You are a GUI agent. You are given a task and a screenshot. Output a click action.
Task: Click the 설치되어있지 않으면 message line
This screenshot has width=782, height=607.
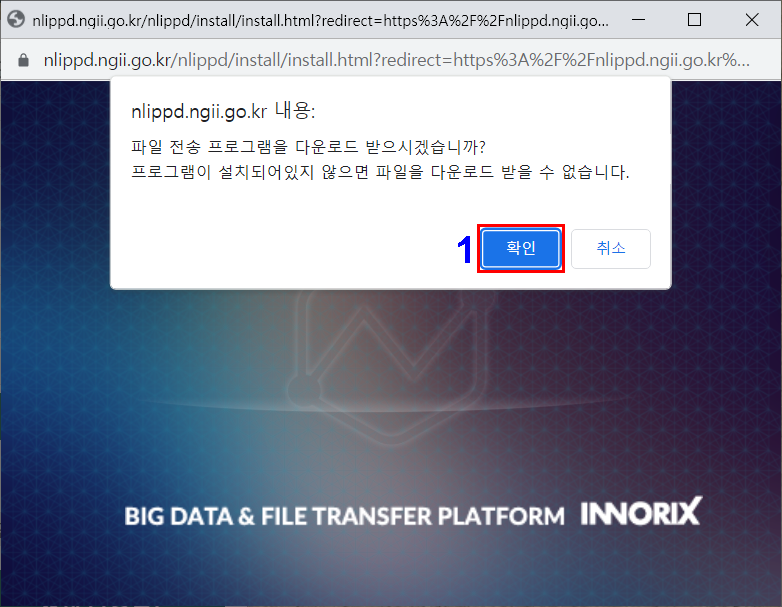380,173
